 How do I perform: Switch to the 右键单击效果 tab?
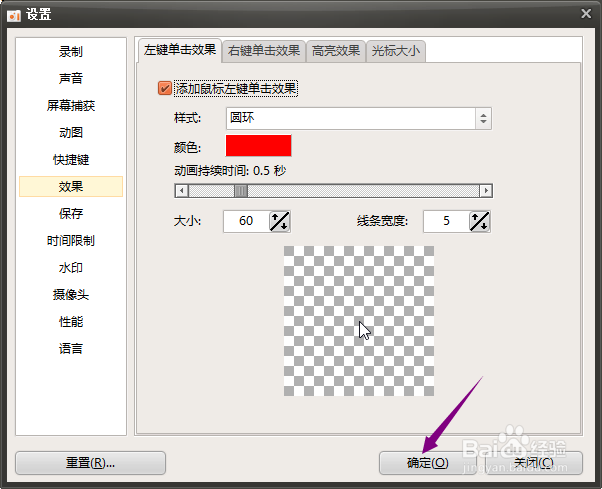click(264, 51)
